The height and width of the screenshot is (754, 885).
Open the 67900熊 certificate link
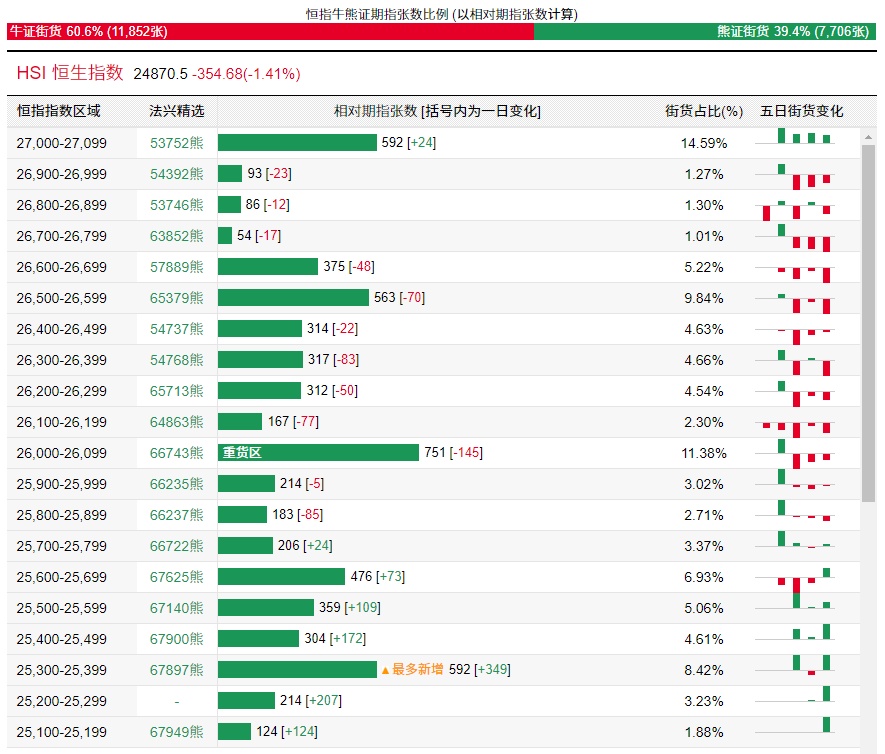point(177,639)
